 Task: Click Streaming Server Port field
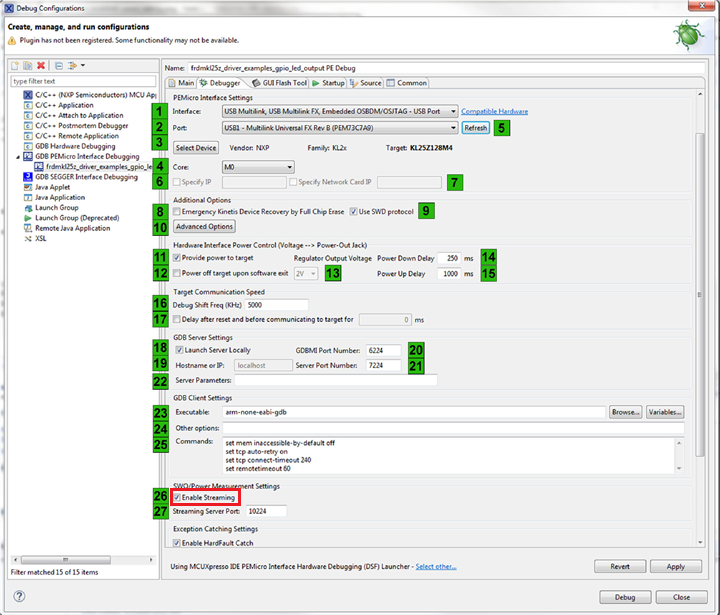pyautogui.click(x=266, y=511)
